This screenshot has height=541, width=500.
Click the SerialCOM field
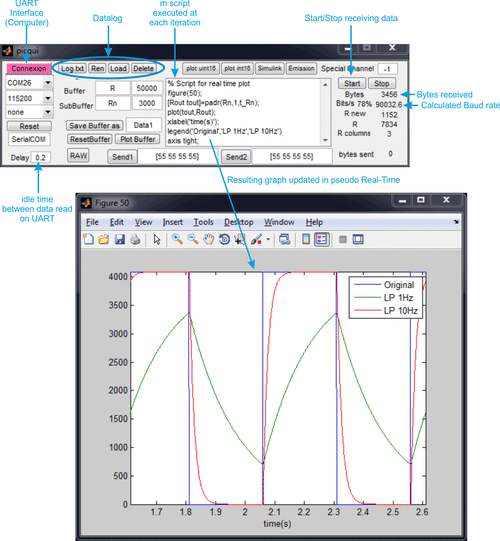[29, 139]
